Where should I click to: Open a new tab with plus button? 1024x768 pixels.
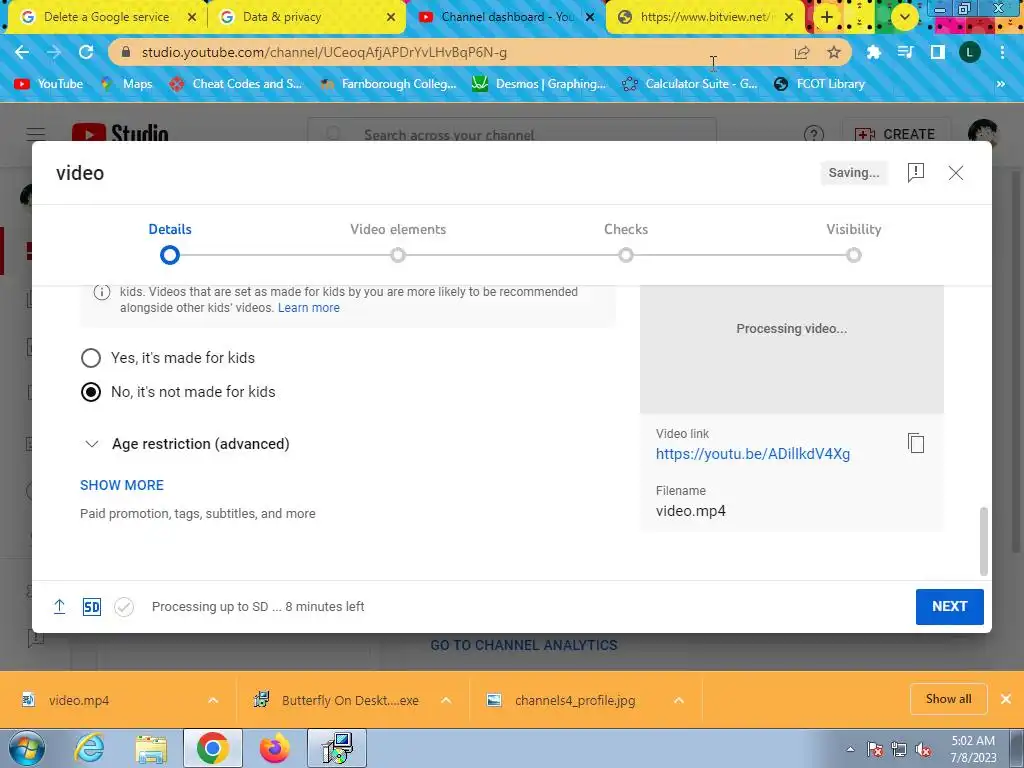[x=827, y=17]
